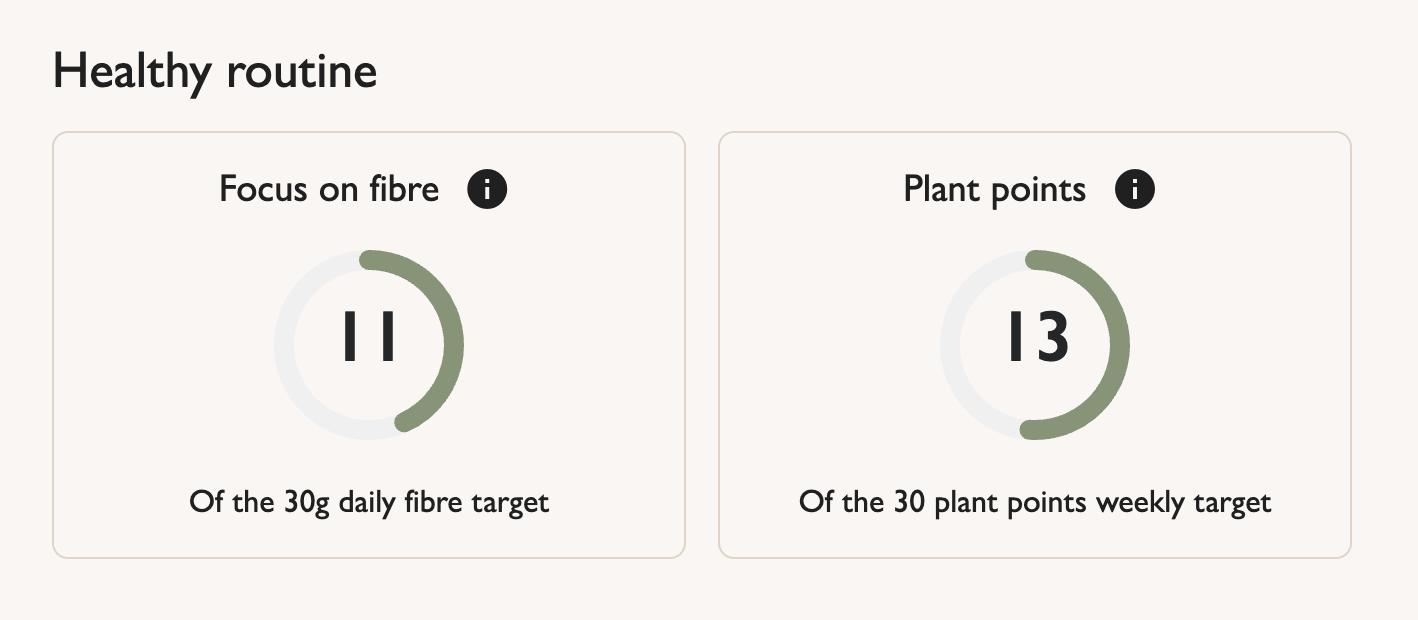Viewport: 1418px width, 620px height.
Task: Click the info icon beside Focus on fibre
Action: click(487, 189)
